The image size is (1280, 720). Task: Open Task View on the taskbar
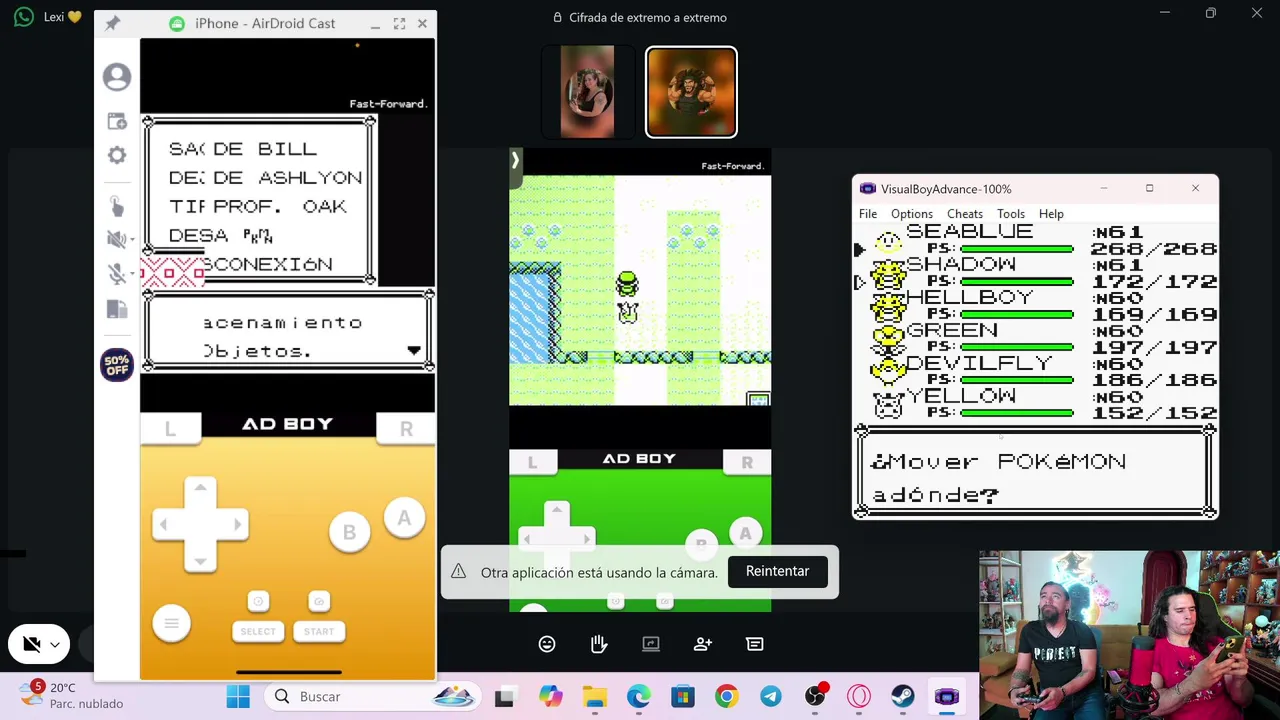coord(505,697)
